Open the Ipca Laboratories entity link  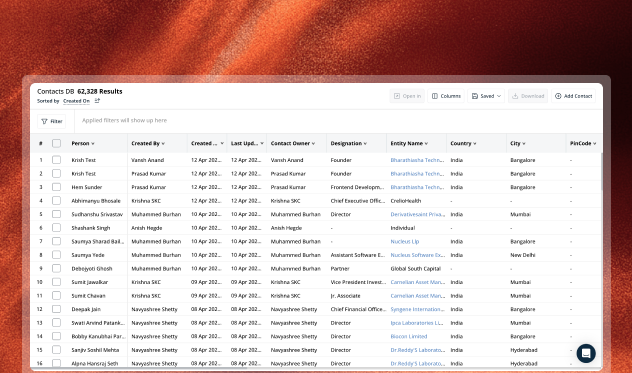click(x=417, y=323)
